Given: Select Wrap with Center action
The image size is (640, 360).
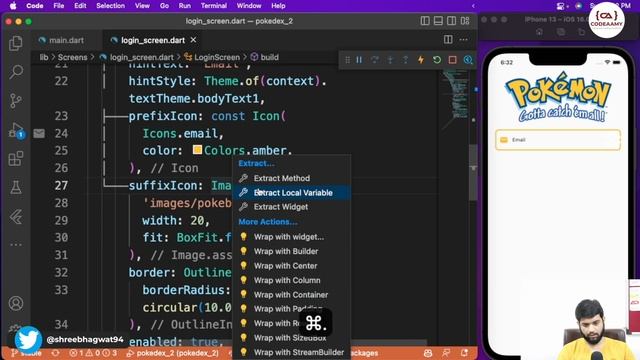Looking at the screenshot, I should (291, 266).
